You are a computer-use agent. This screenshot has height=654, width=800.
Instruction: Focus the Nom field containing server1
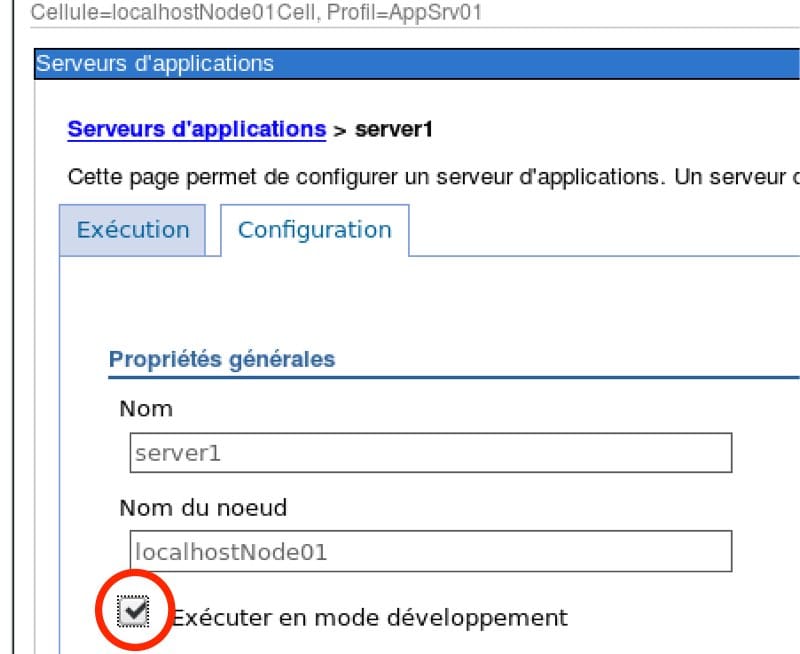coord(430,452)
